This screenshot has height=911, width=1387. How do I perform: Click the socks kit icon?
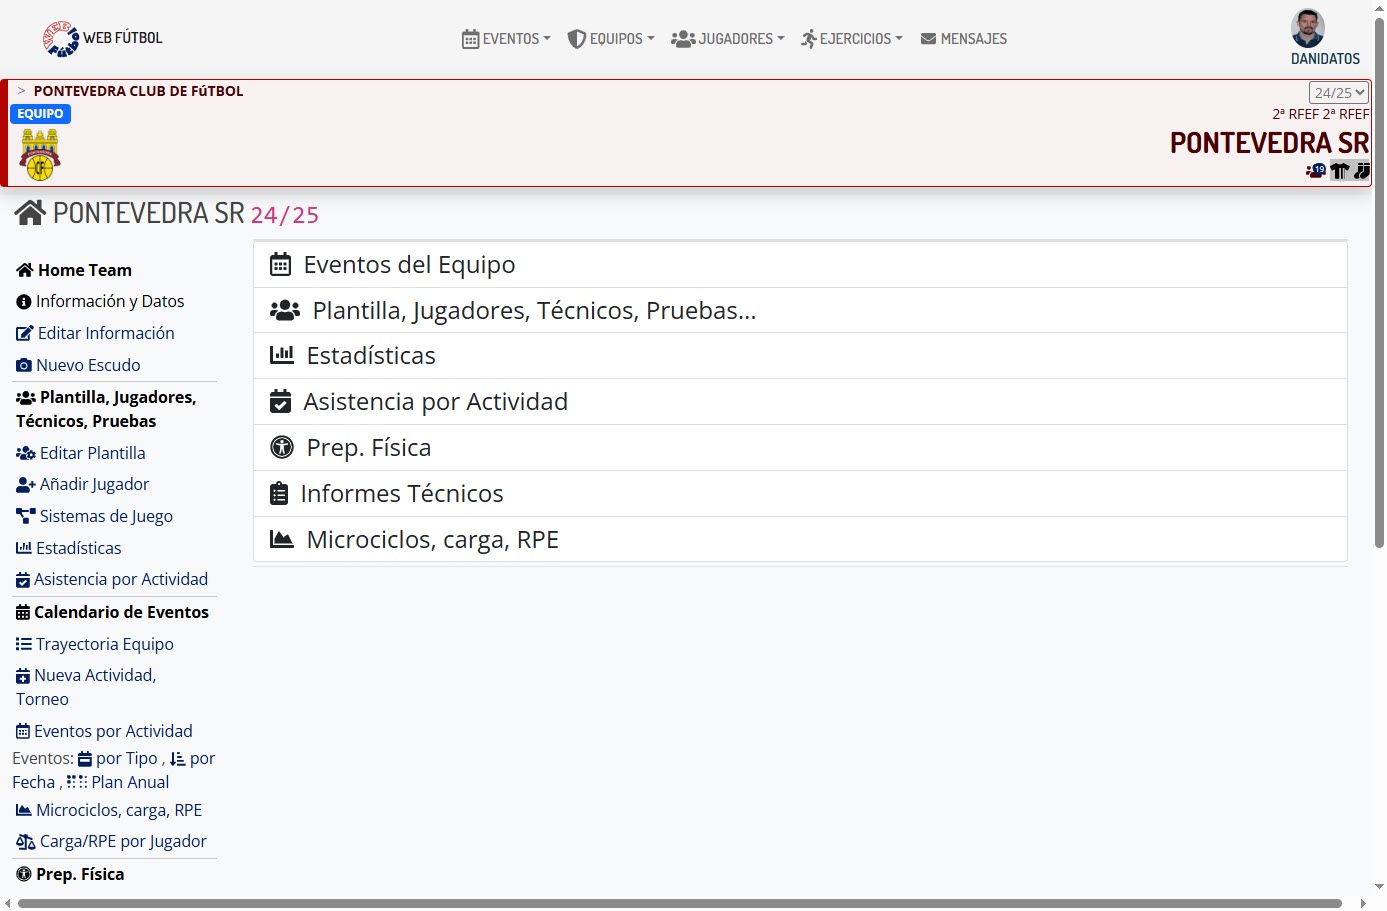(x=1361, y=171)
